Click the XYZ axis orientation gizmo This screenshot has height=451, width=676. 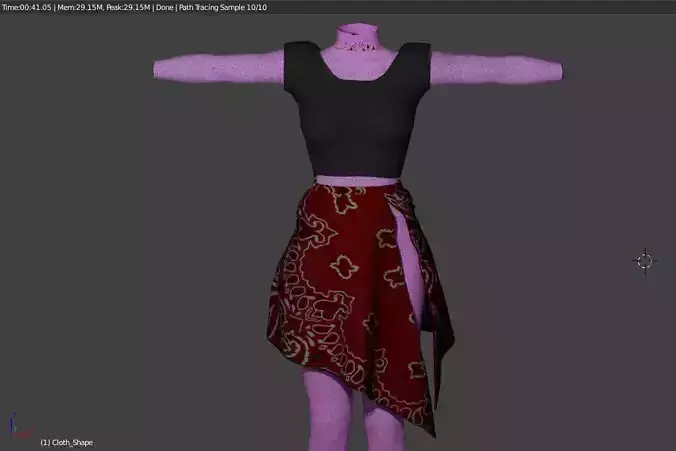19,425
